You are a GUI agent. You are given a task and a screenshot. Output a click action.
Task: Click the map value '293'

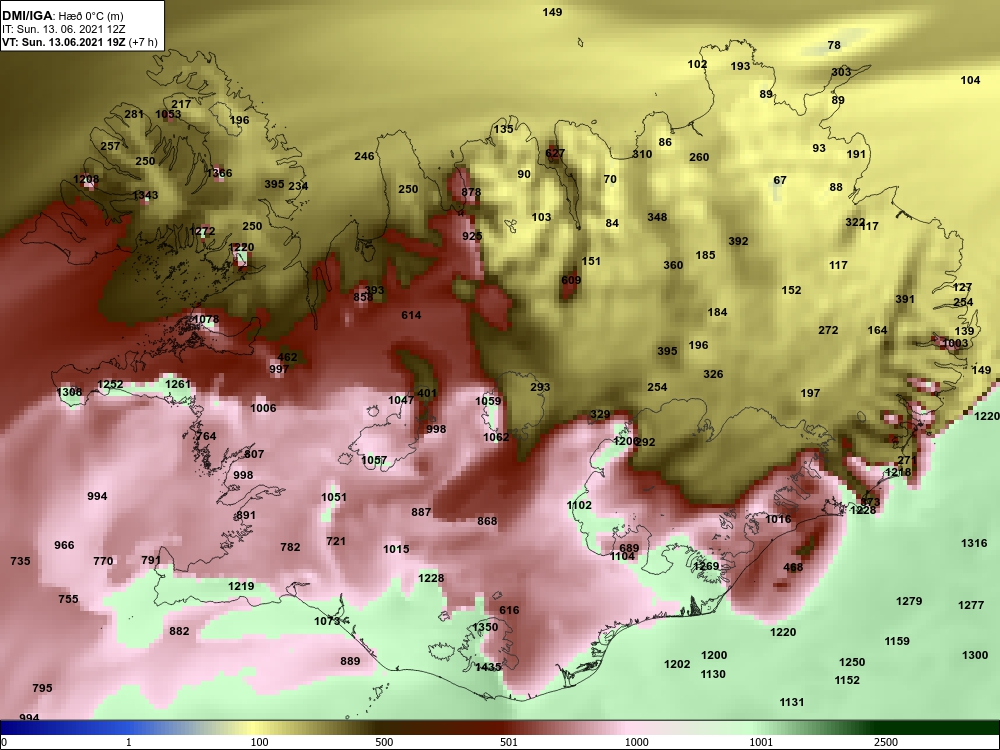click(x=540, y=387)
